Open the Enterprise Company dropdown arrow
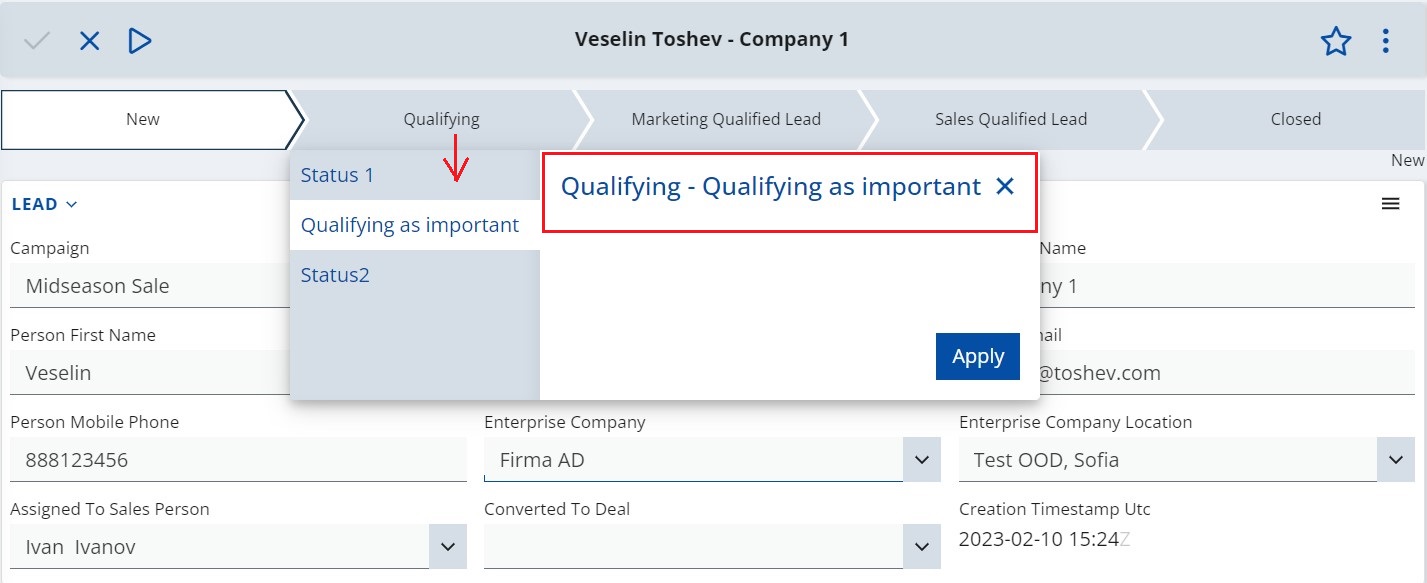The height and width of the screenshot is (583, 1427). tap(922, 460)
